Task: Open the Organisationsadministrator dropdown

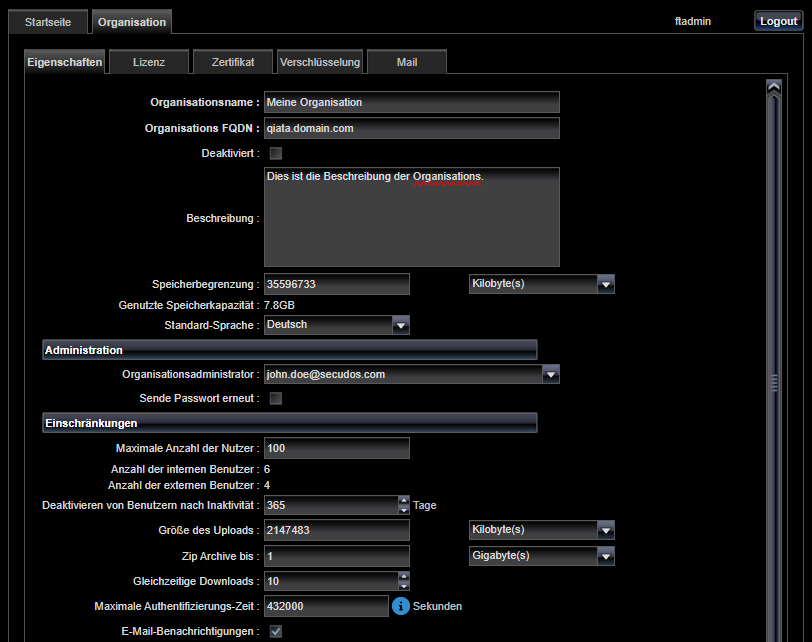Action: 549,375
